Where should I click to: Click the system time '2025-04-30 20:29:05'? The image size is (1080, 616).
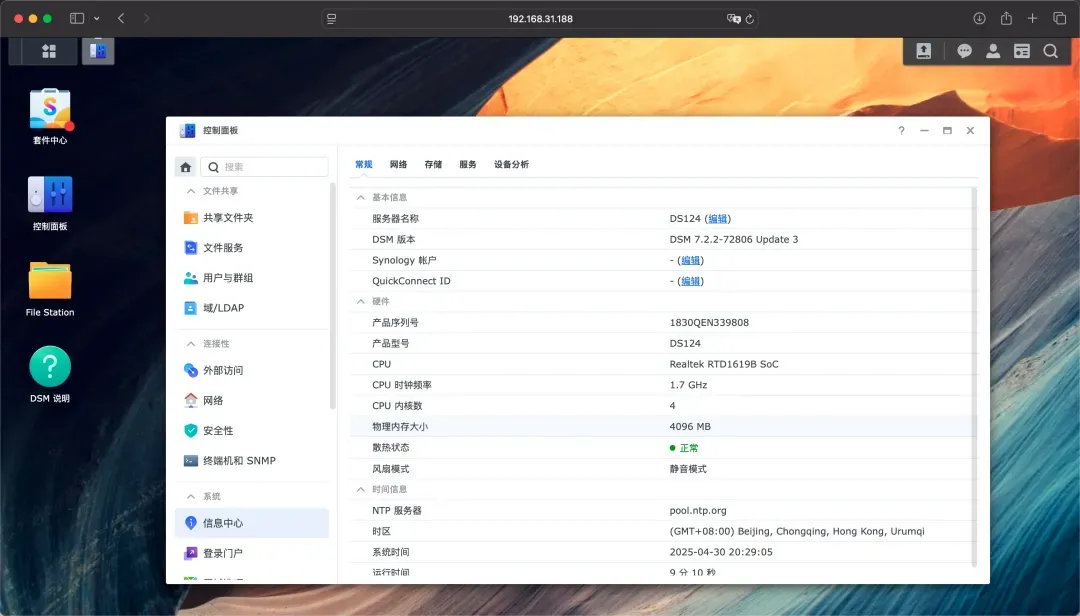721,552
